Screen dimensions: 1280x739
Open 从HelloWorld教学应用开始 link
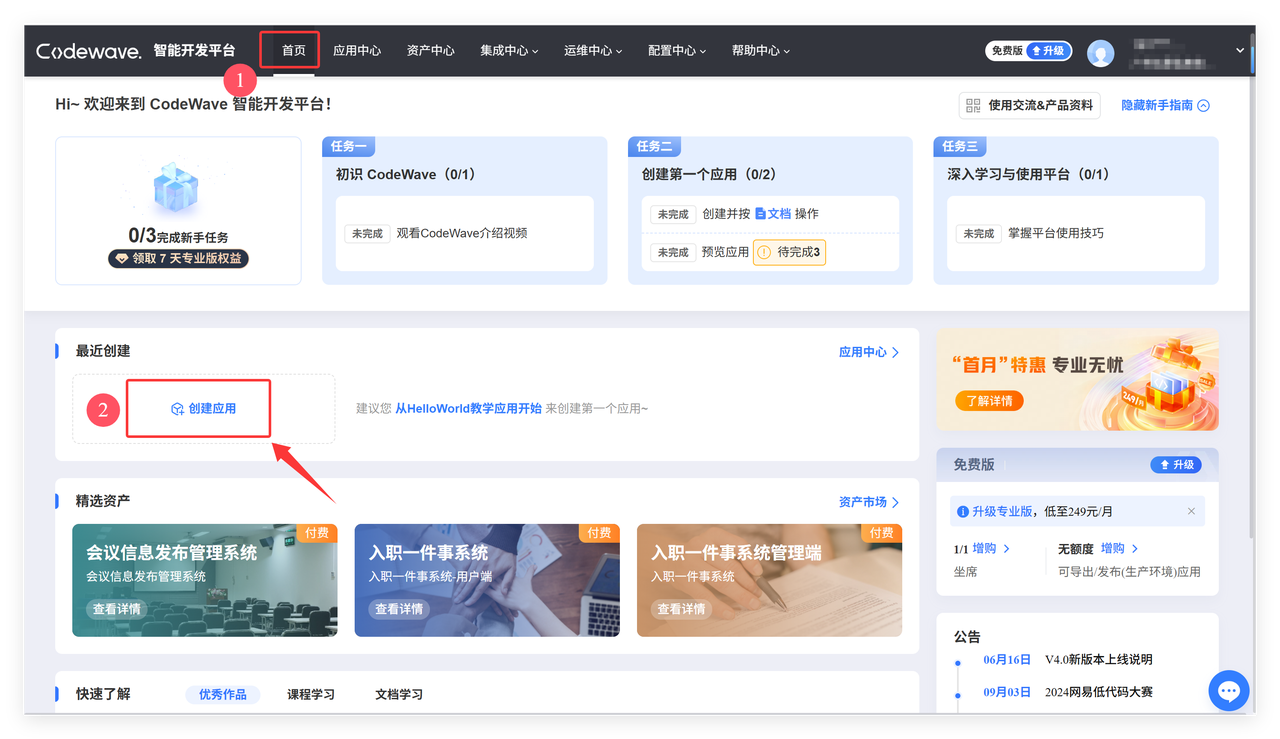tap(468, 408)
